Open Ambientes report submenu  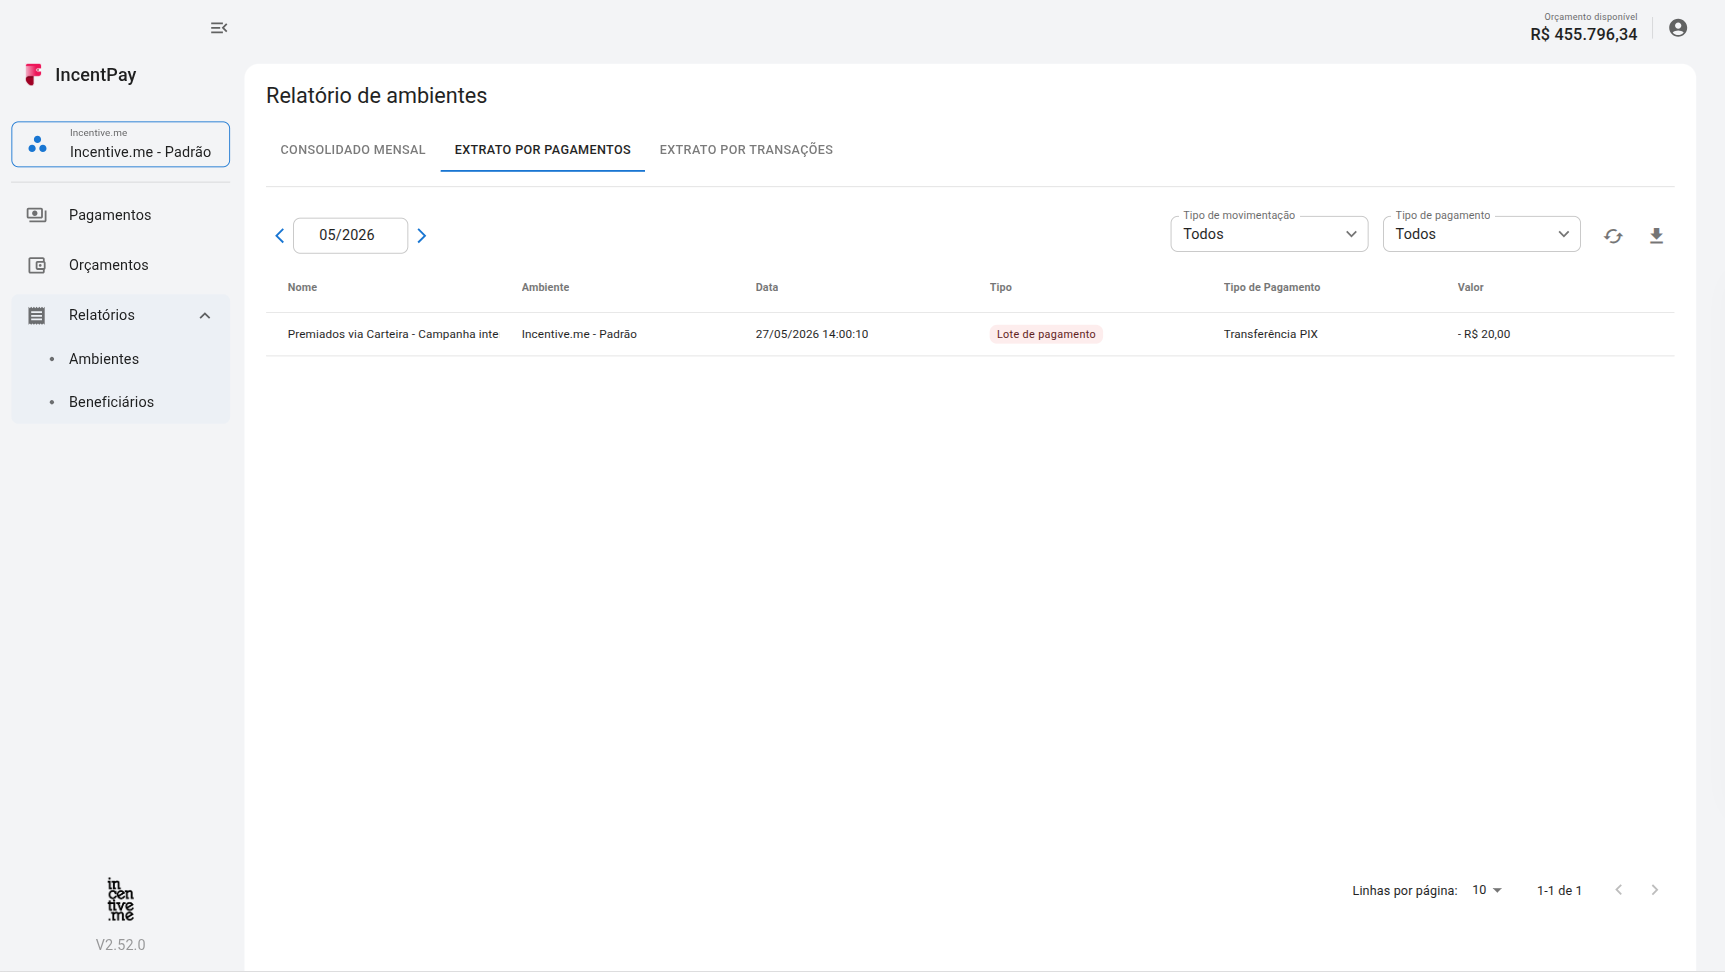coord(104,359)
